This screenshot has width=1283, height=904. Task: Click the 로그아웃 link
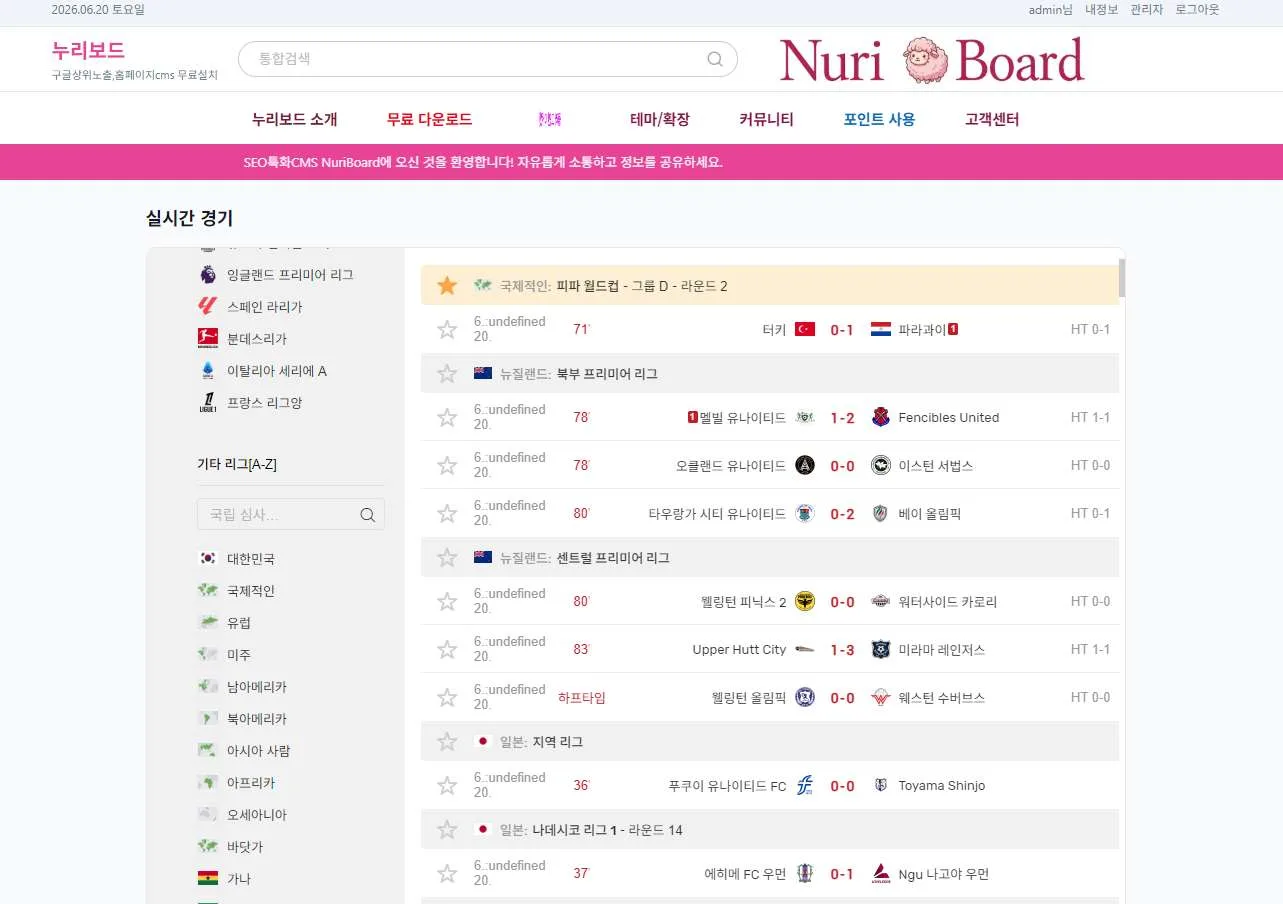1197,10
